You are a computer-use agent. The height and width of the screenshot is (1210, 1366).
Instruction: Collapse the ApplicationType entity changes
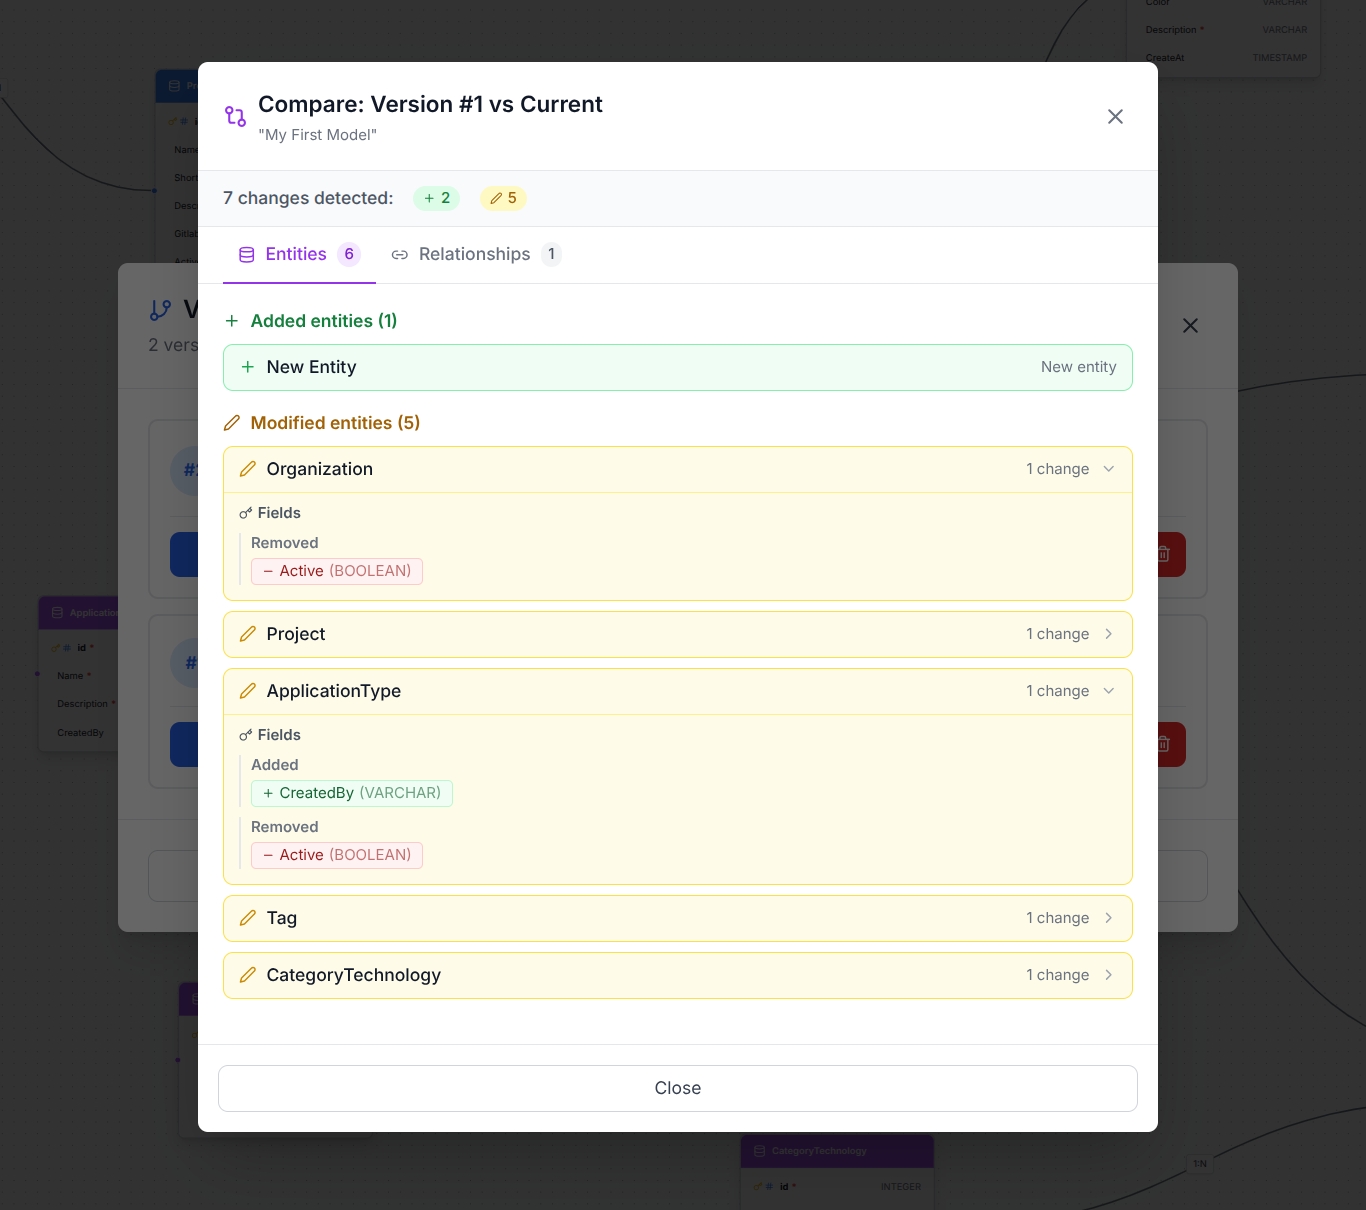pyautogui.click(x=1108, y=691)
